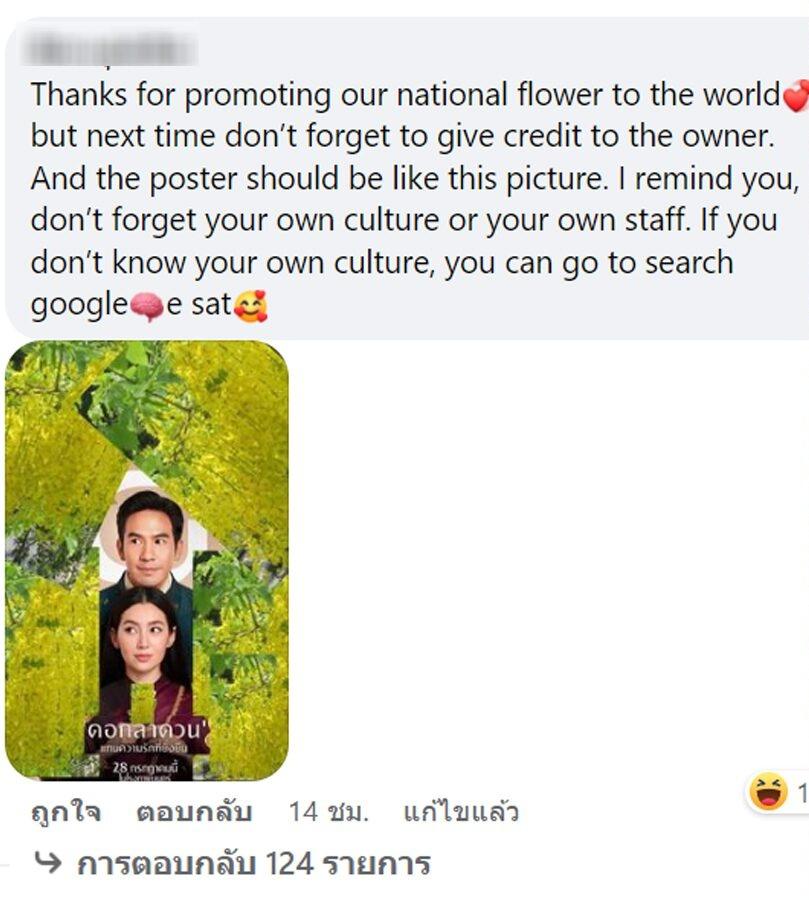
Task: Click the laughing reaction emoji icon
Action: 767,793
